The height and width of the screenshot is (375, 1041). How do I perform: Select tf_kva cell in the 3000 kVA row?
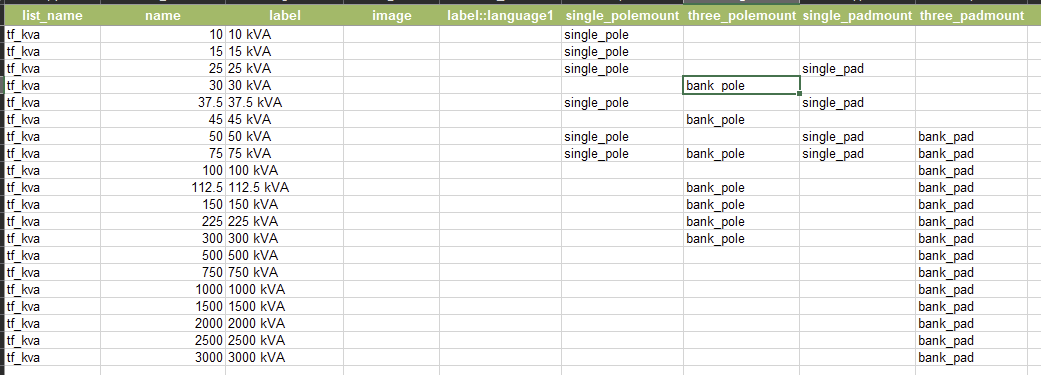52,358
